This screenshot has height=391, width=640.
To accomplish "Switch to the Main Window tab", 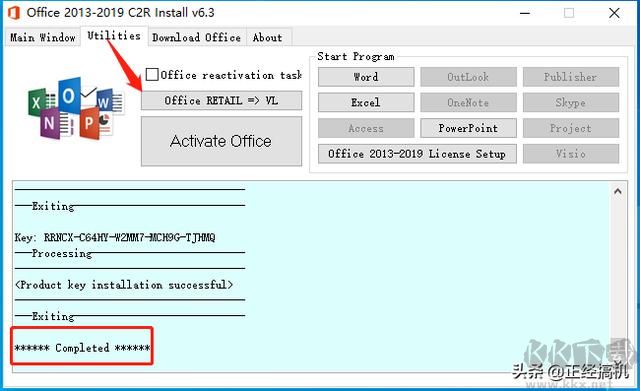I will [x=42, y=38].
